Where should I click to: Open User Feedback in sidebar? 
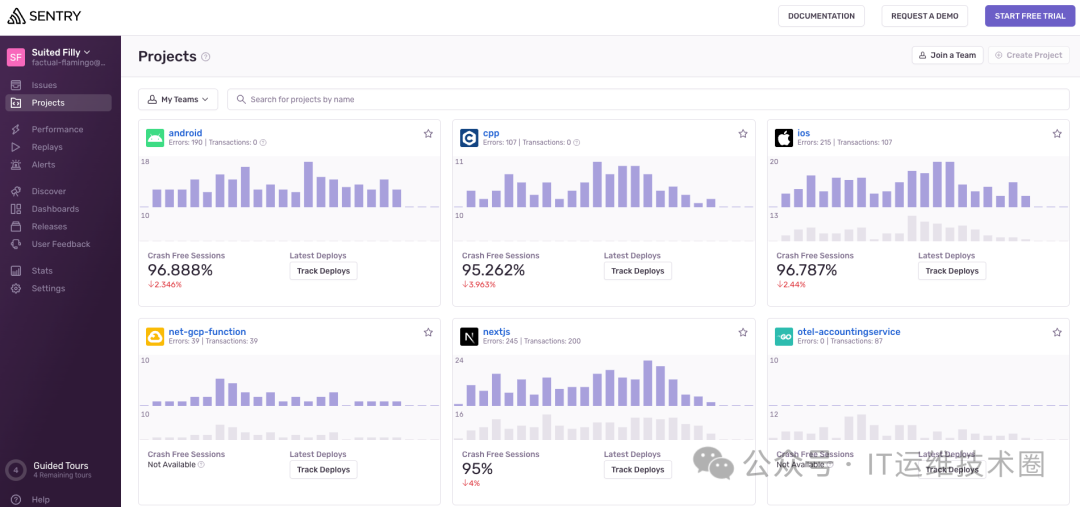(x=61, y=245)
